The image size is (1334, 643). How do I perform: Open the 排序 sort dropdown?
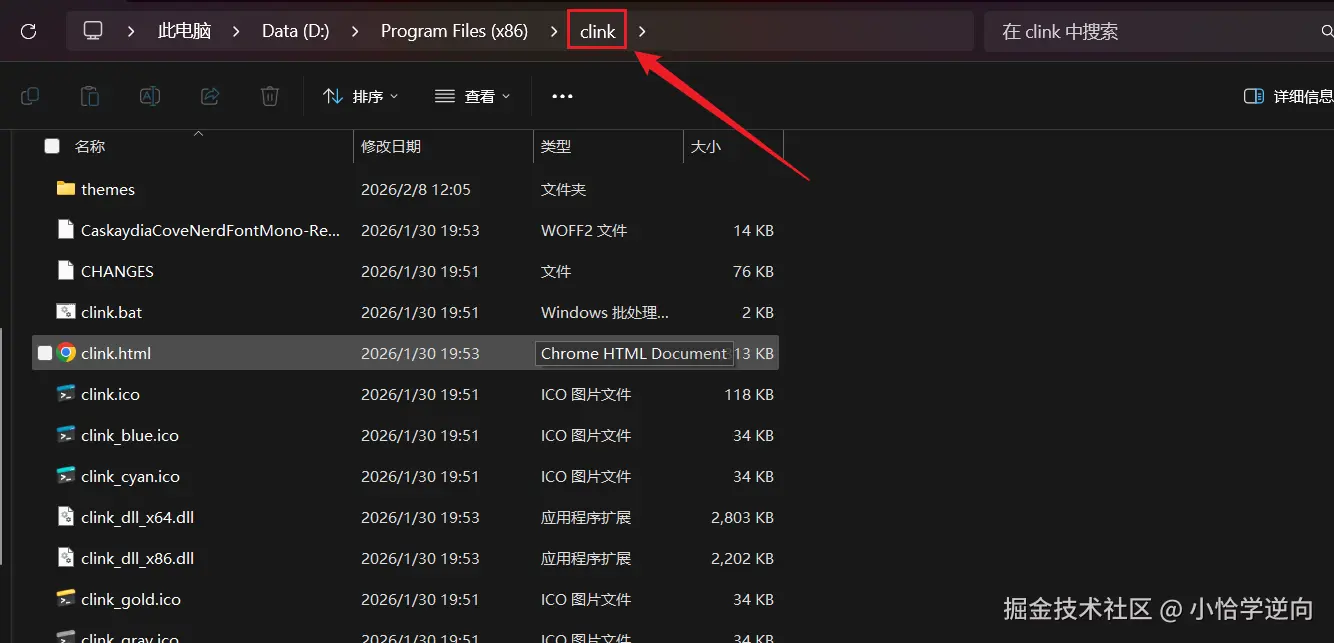point(360,96)
